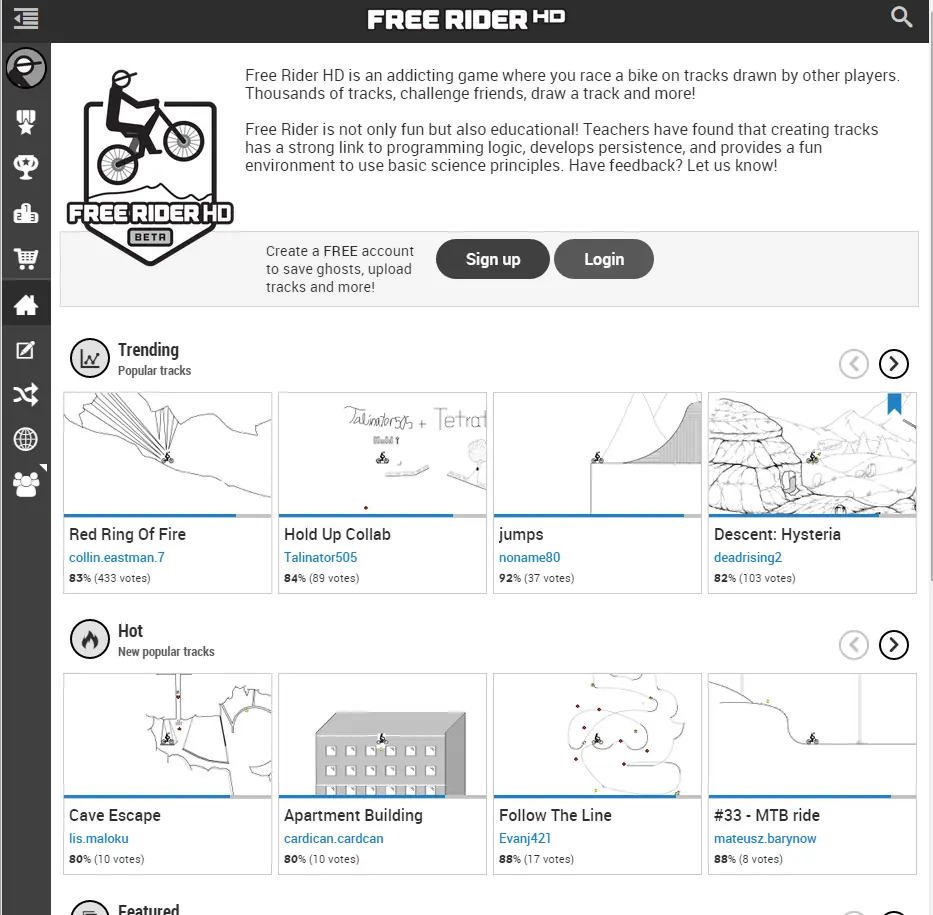Image resolution: width=933 pixels, height=915 pixels.
Task: Show next Hot tracks arrow
Action: tap(893, 645)
